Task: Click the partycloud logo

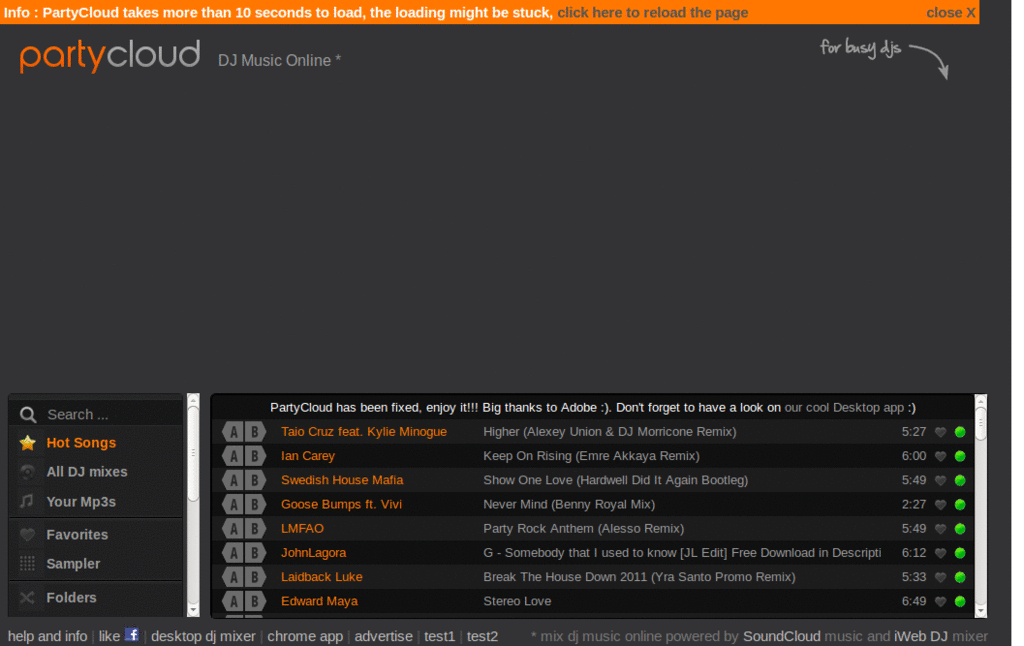Action: click(110, 56)
